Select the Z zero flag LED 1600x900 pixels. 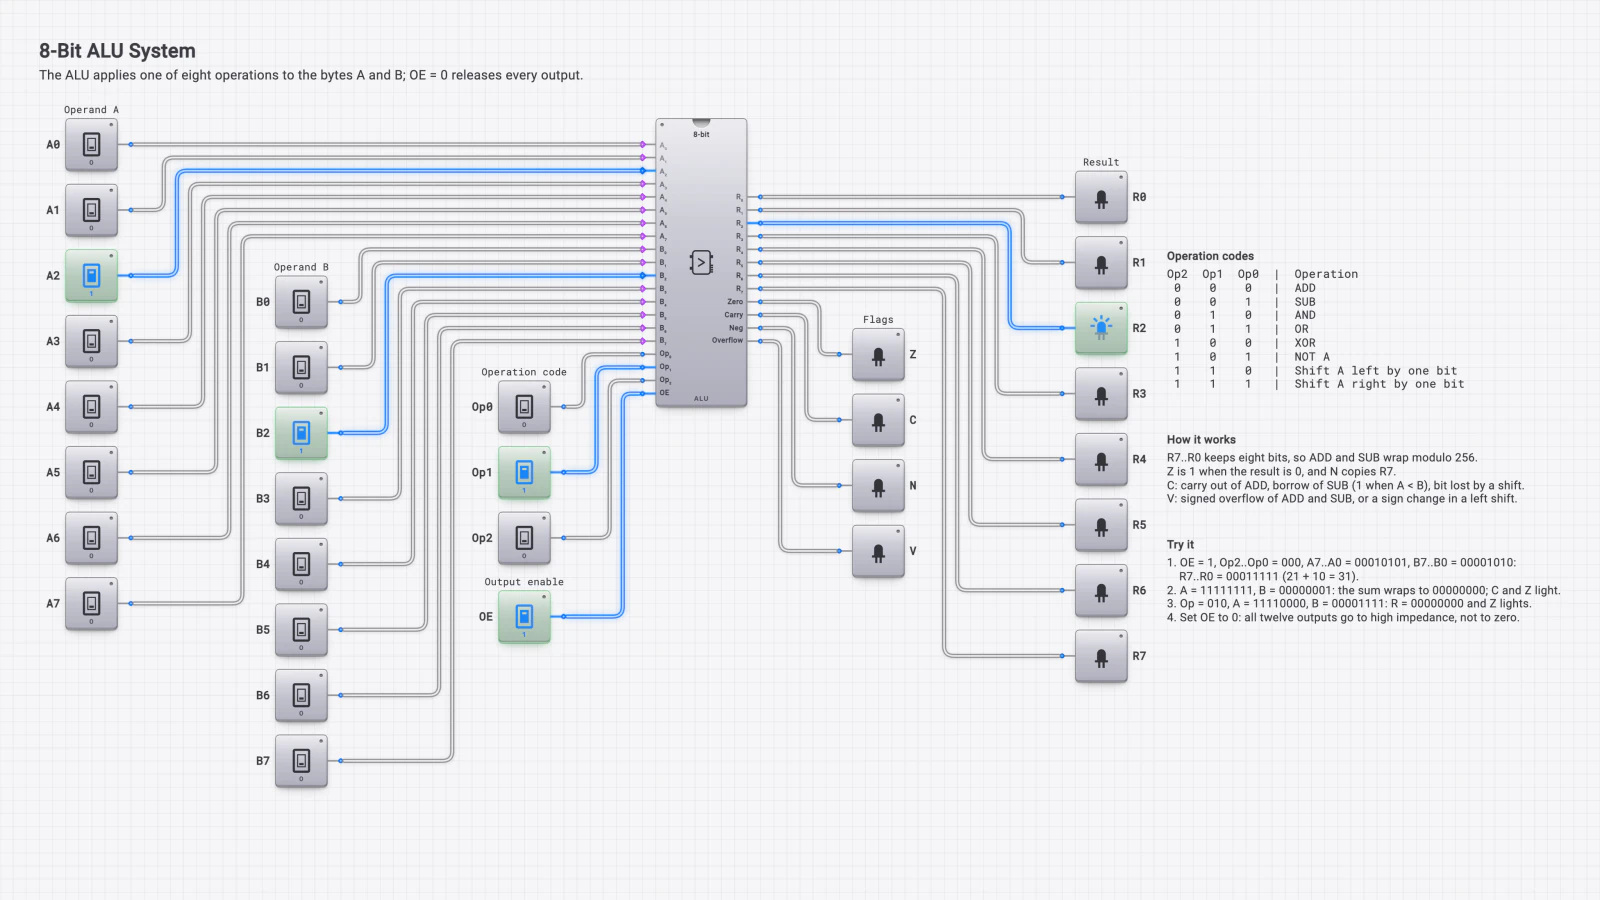pos(878,355)
